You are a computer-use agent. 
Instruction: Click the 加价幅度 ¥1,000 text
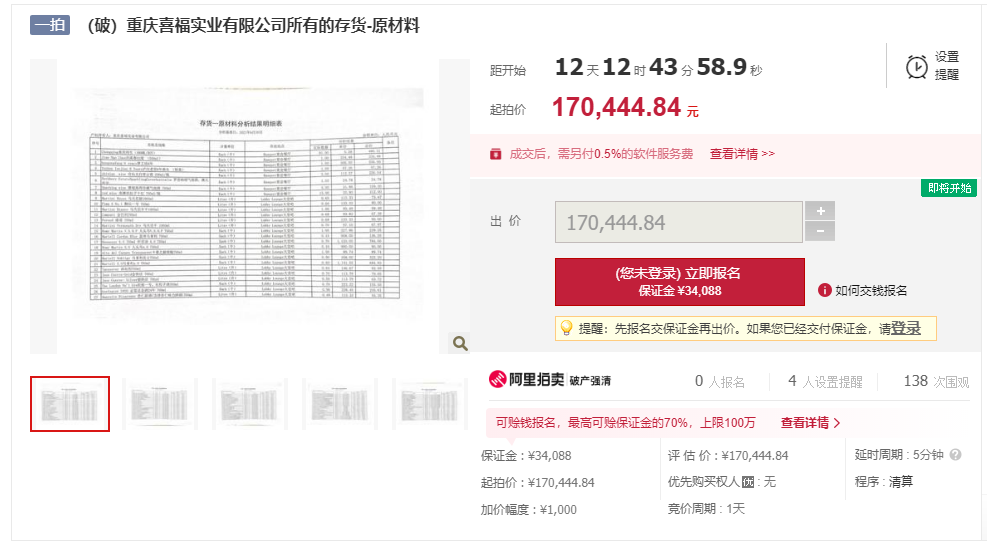coord(529,509)
